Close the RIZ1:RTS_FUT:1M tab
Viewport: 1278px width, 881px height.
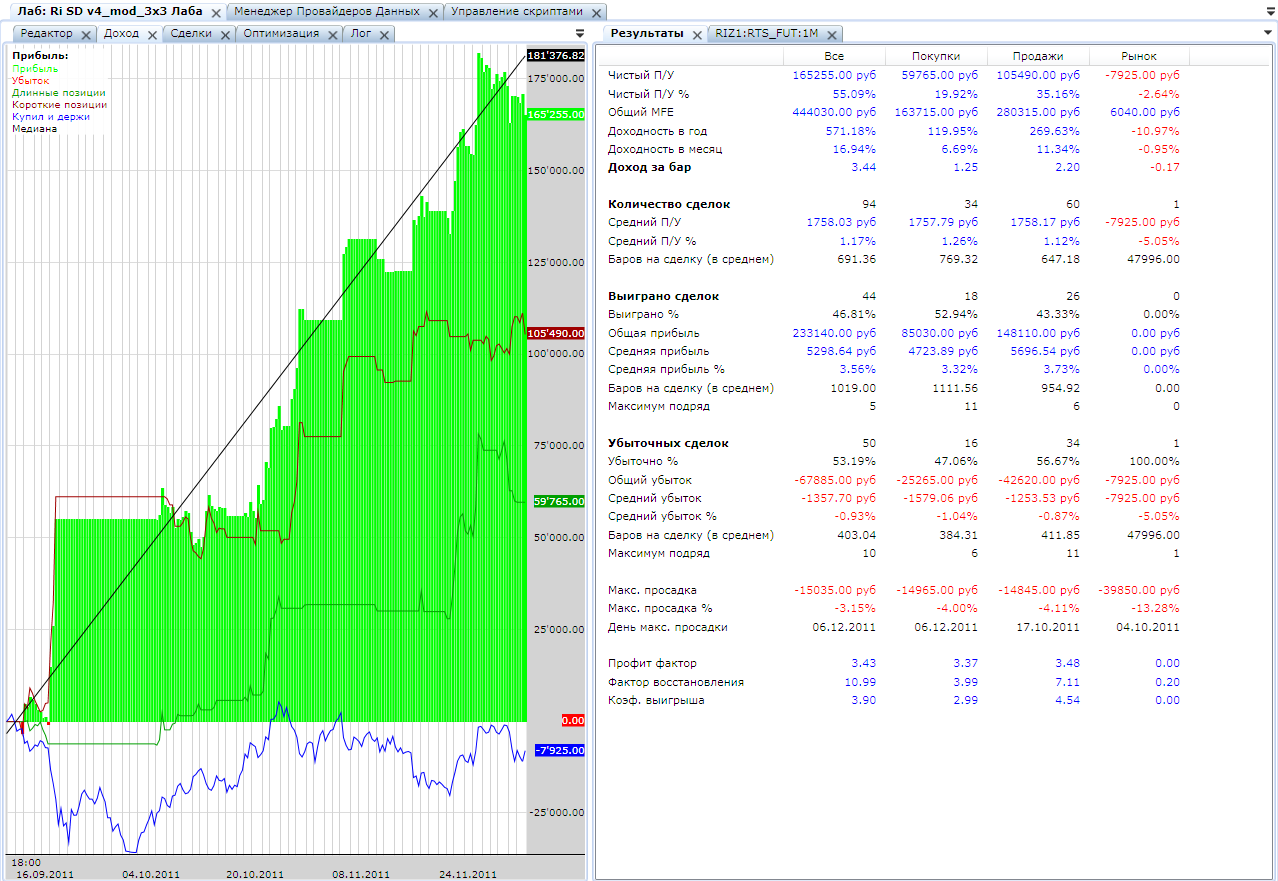832,34
